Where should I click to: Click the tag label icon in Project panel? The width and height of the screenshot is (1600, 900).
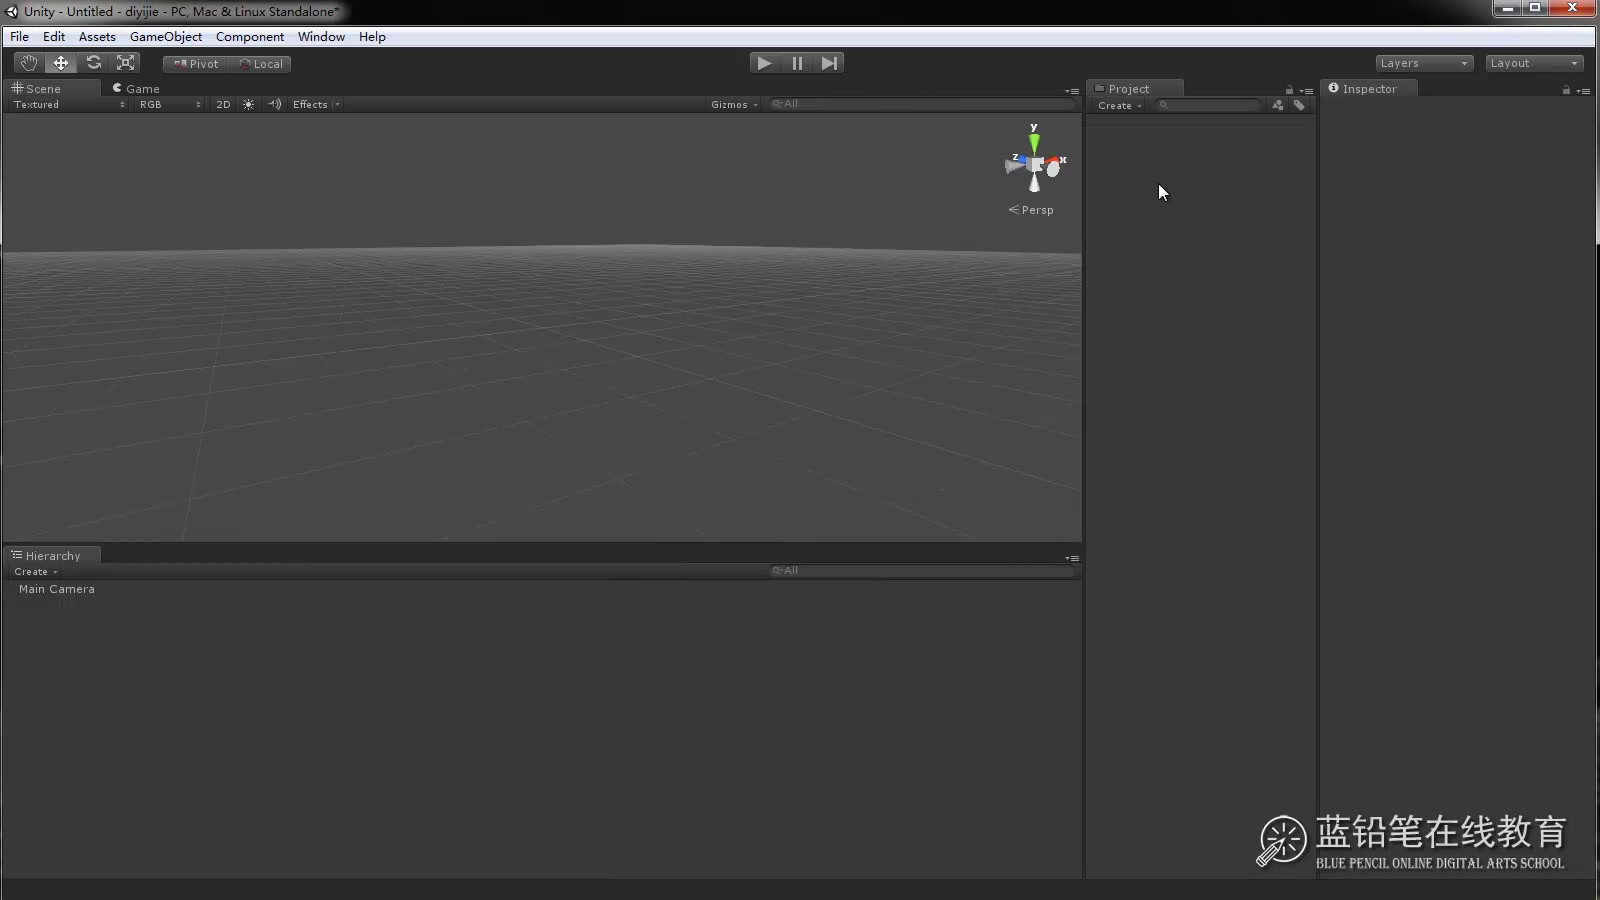tap(1300, 105)
